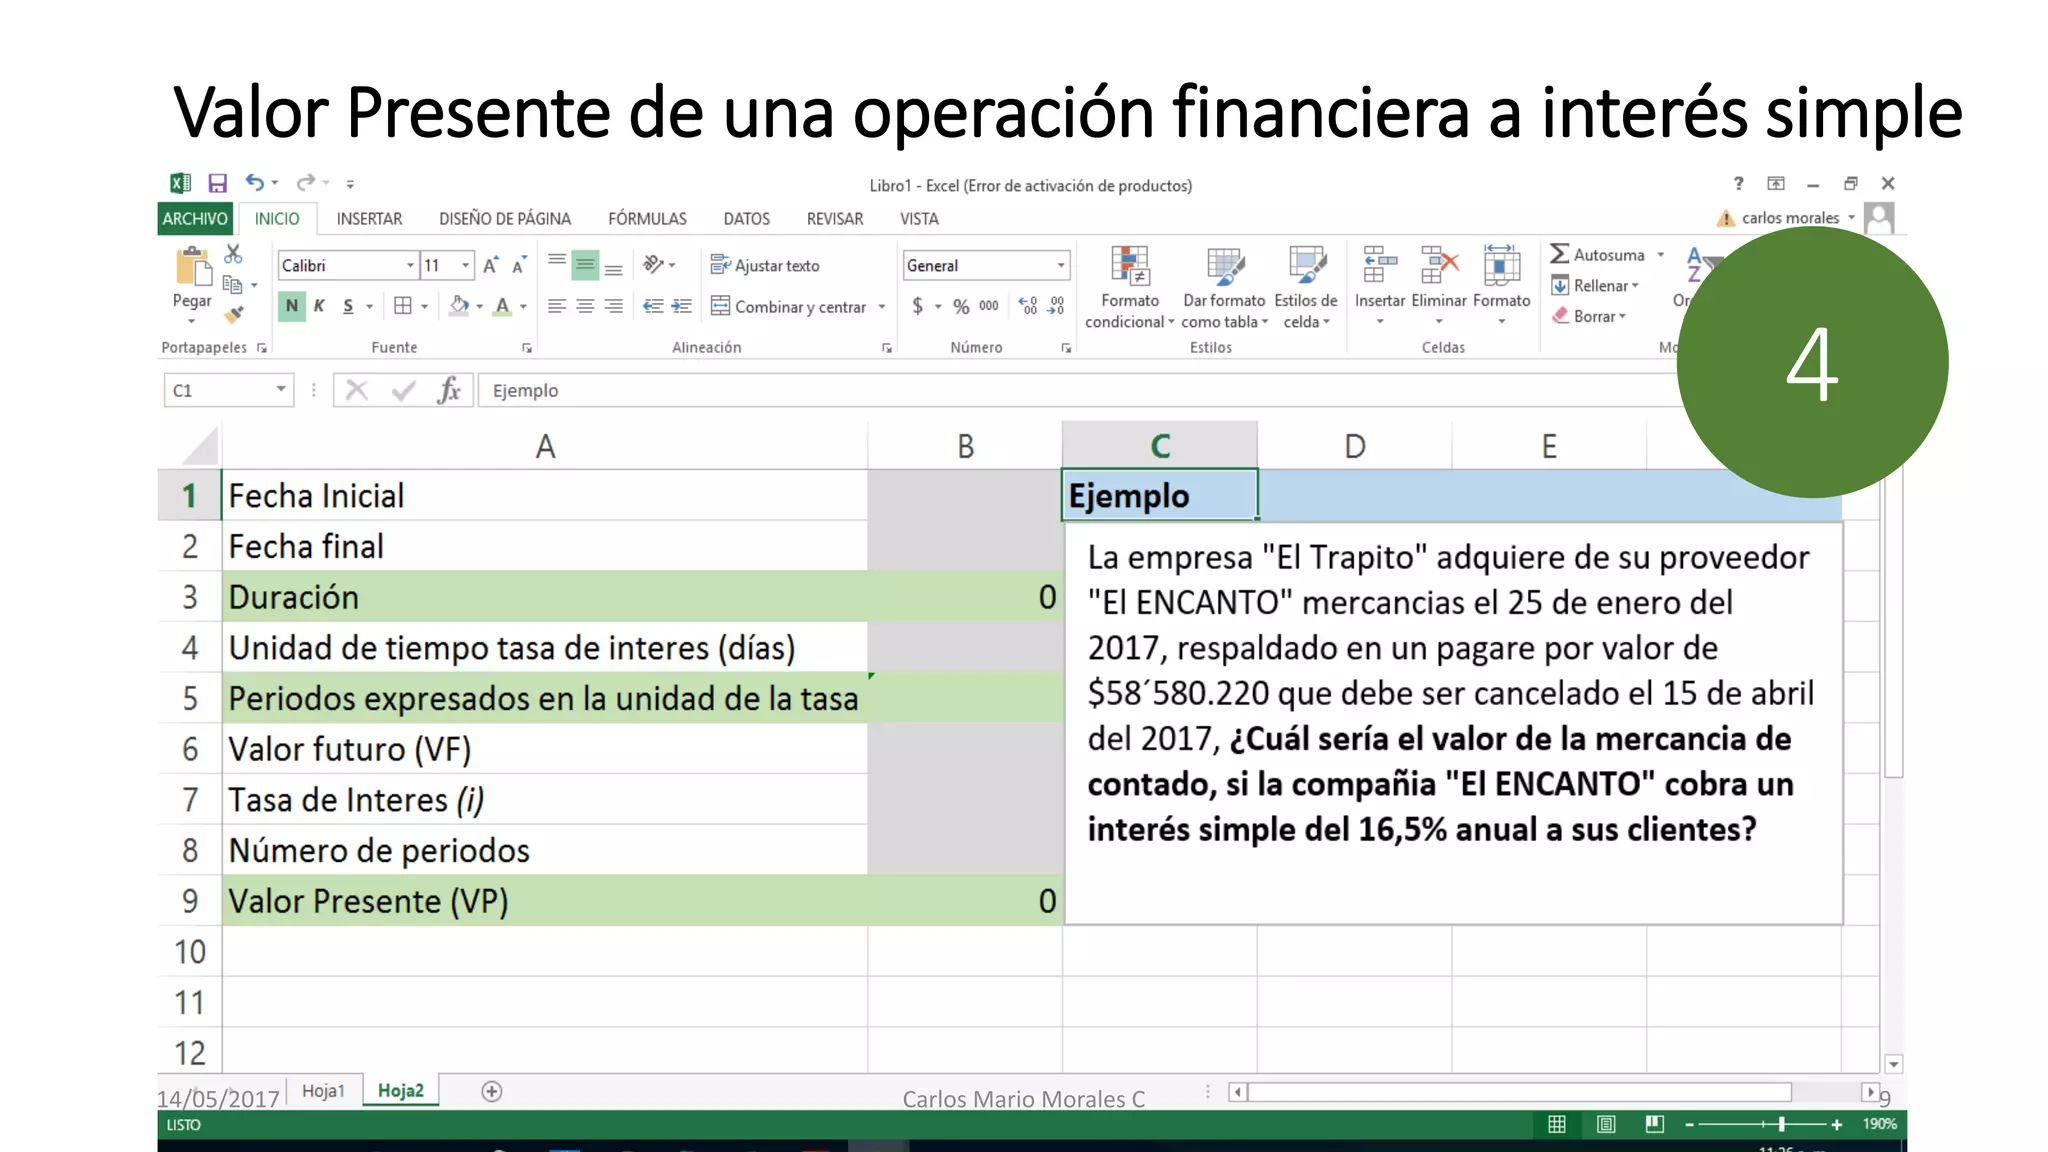Open the Calibri font name dropdown

[410, 265]
